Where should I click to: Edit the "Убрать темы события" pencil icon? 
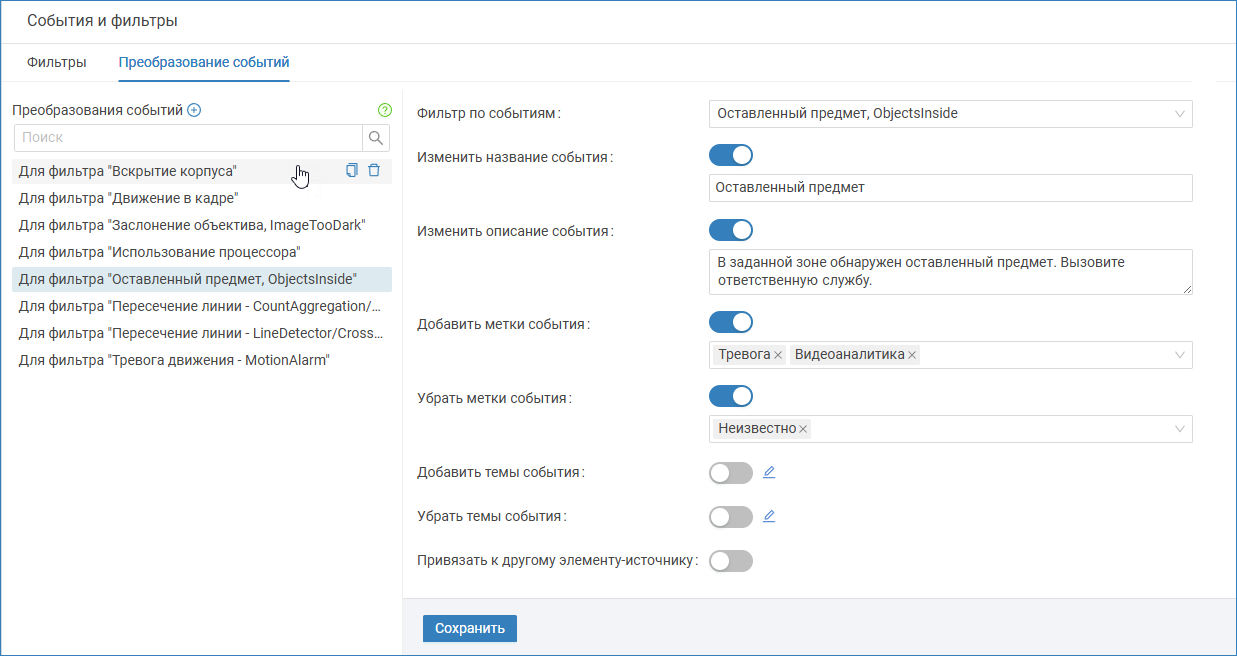point(769,517)
